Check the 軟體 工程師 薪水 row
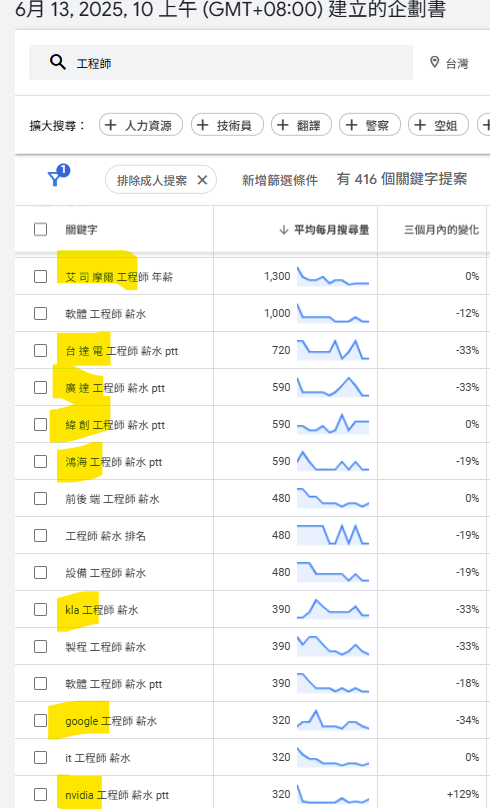Screen dimensions: 490x810 click(40, 314)
